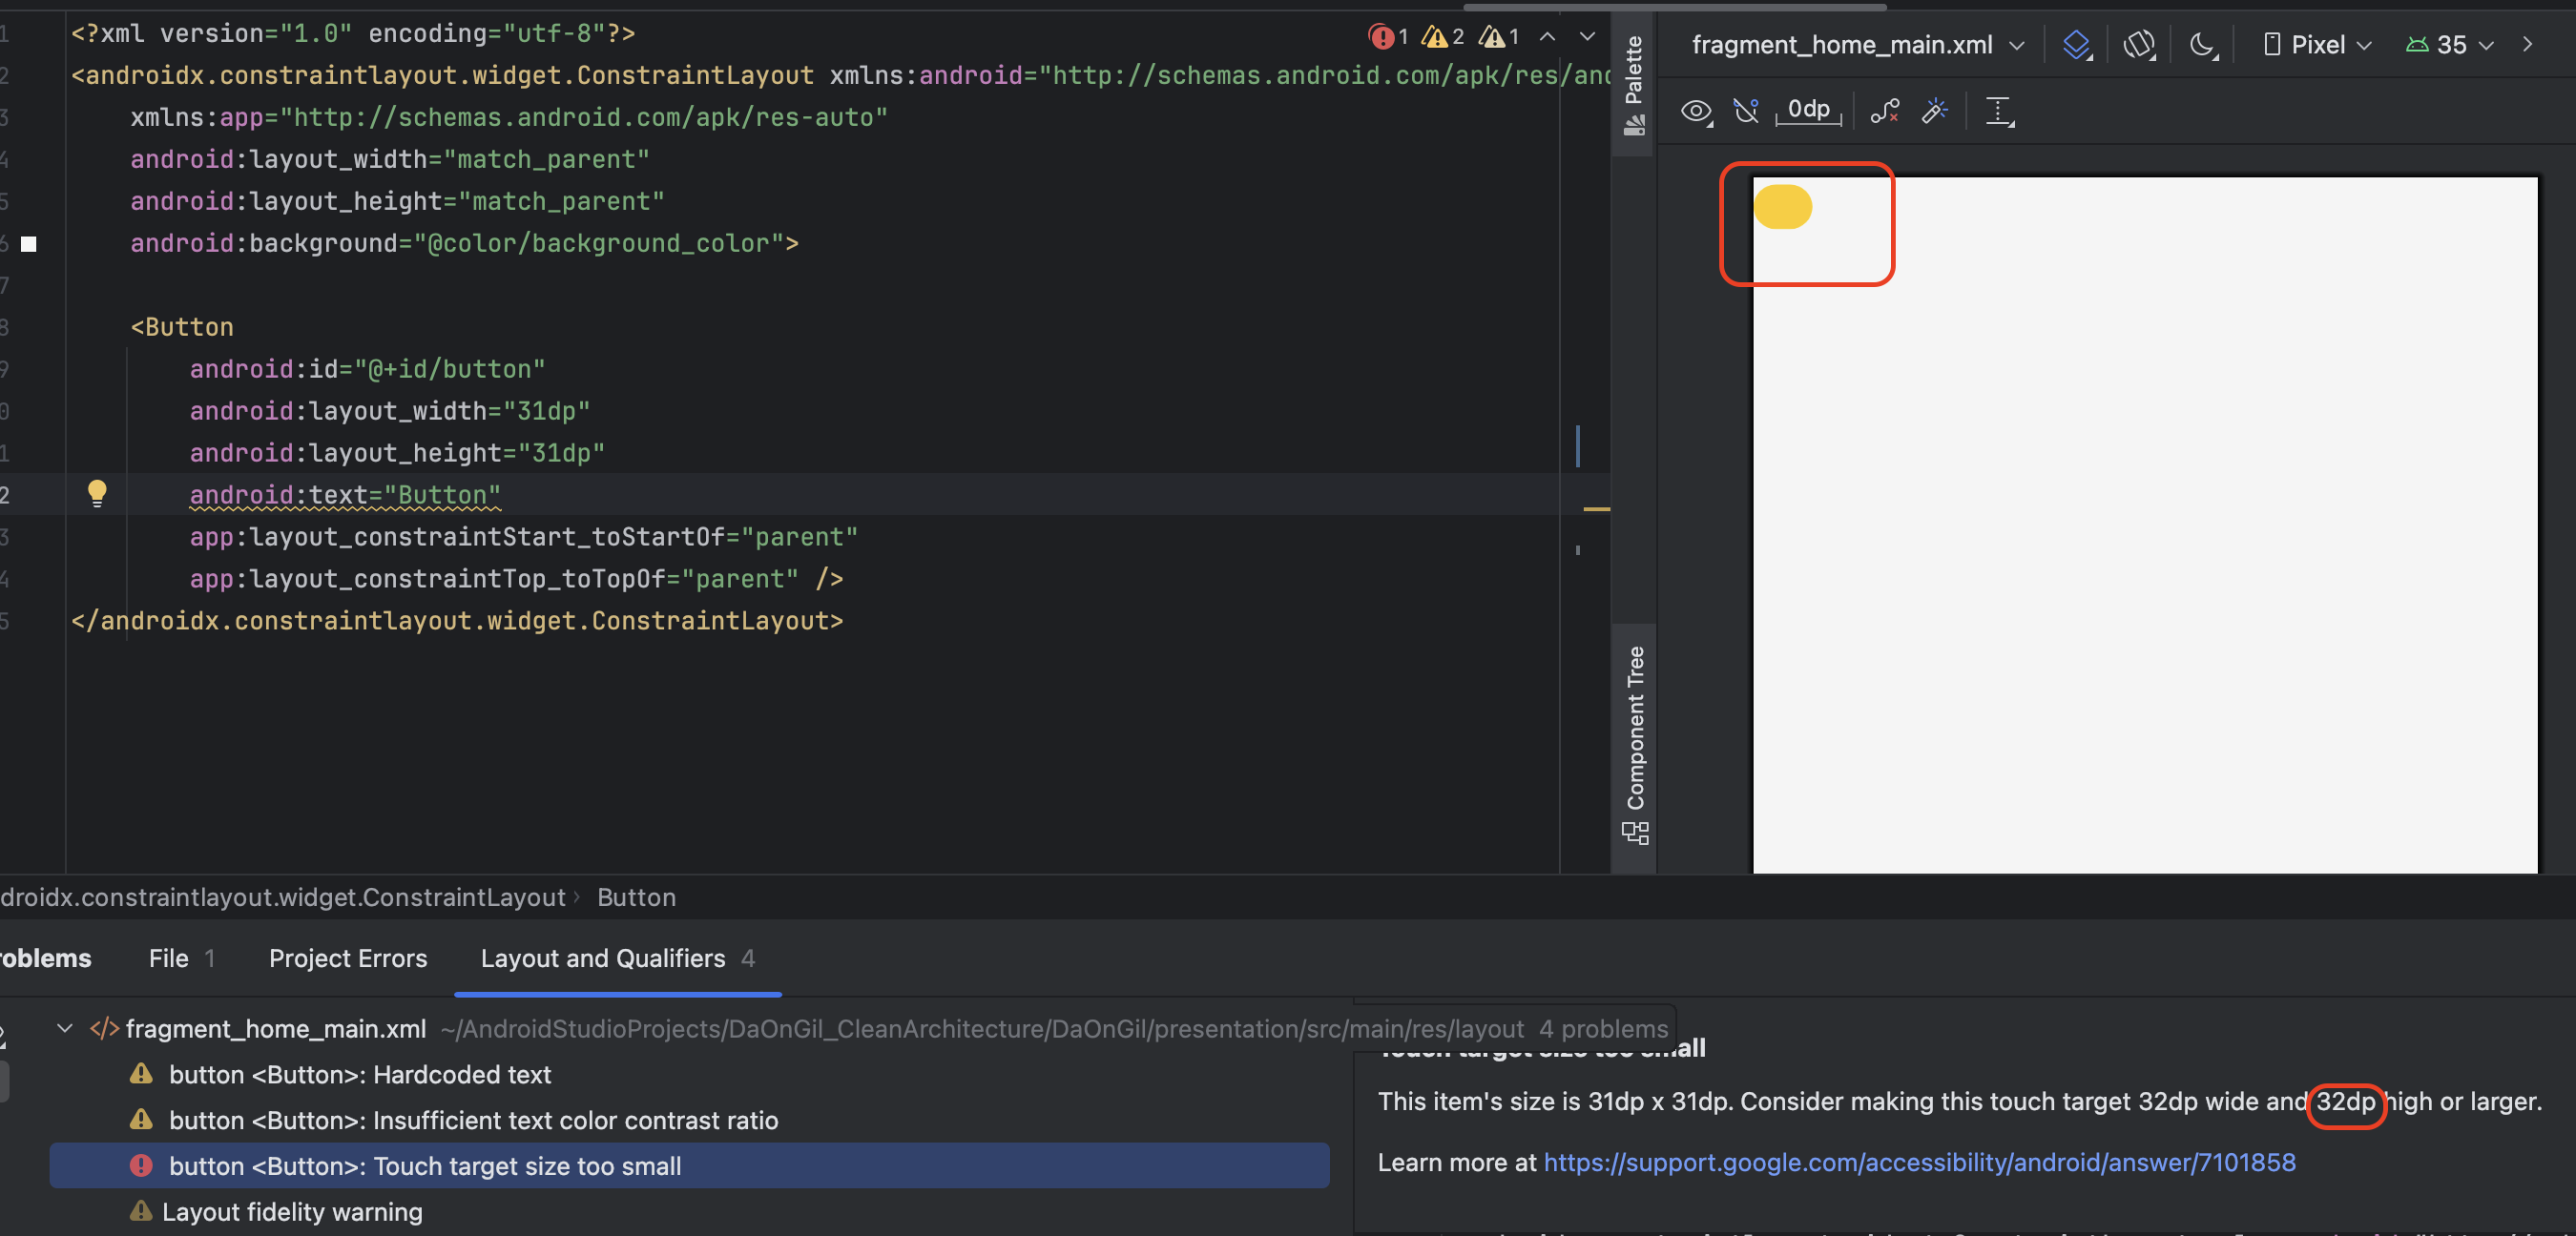2576x1236 pixels.
Task: Click the white background color gutter swatch
Action: pyautogui.click(x=29, y=244)
